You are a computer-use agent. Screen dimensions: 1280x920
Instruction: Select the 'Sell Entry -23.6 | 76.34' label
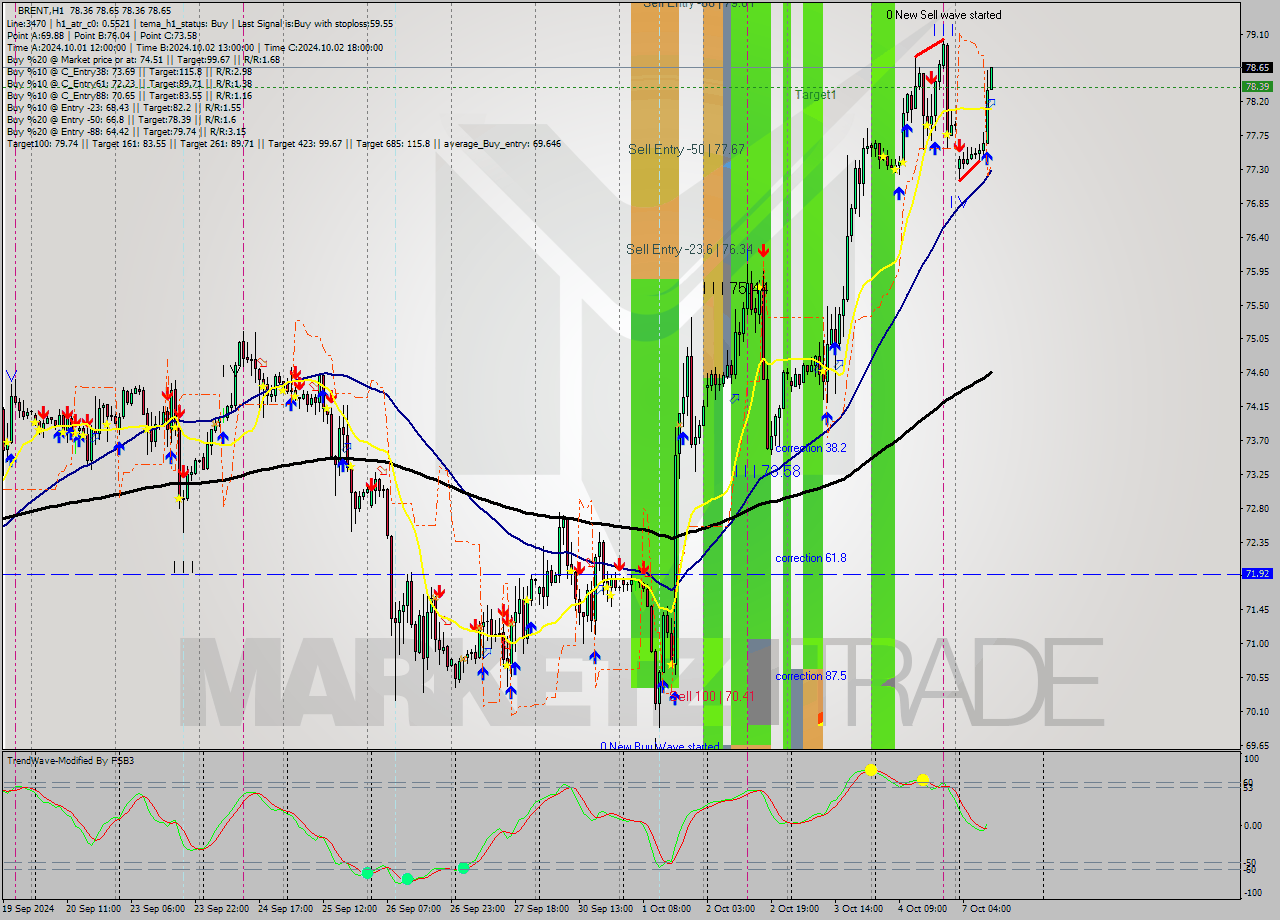[689, 249]
